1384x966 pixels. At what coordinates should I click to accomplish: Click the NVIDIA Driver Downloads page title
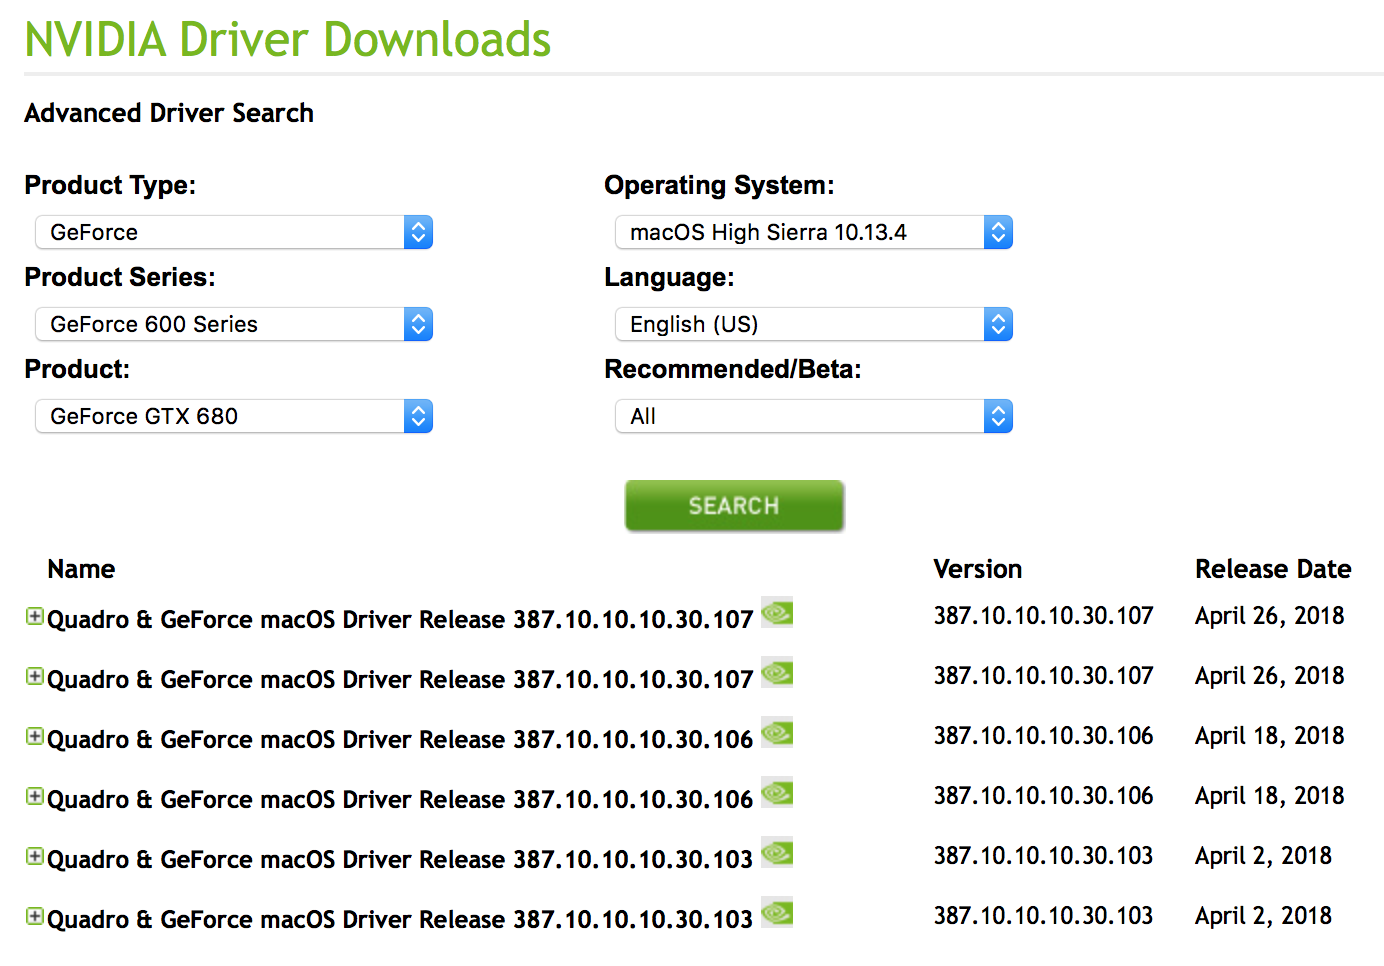click(288, 40)
